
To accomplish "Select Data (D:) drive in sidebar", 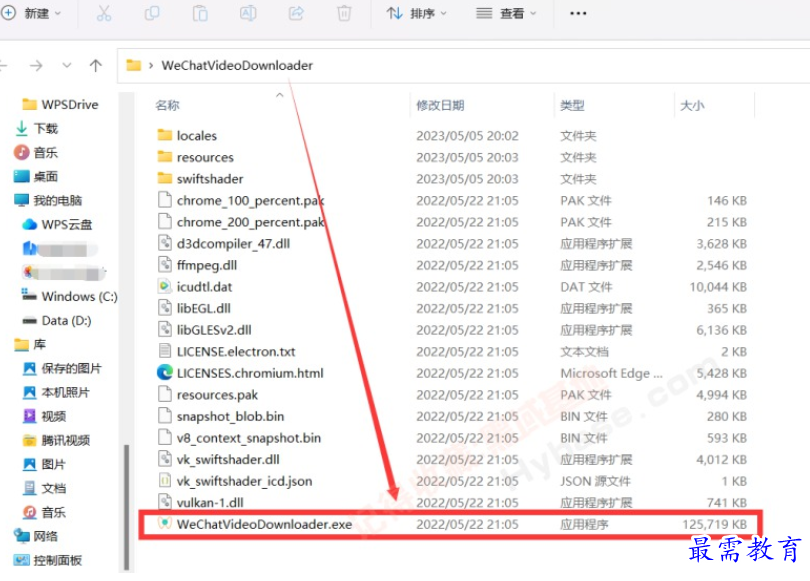I will point(57,321).
